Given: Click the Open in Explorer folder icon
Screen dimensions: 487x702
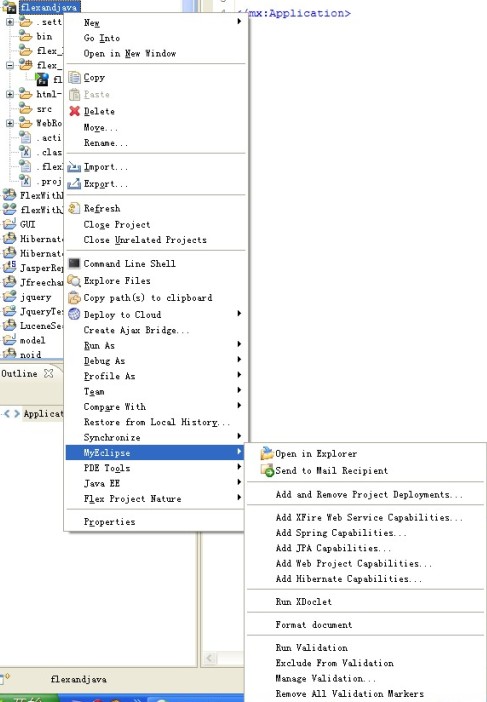Looking at the screenshot, I should point(267,453).
